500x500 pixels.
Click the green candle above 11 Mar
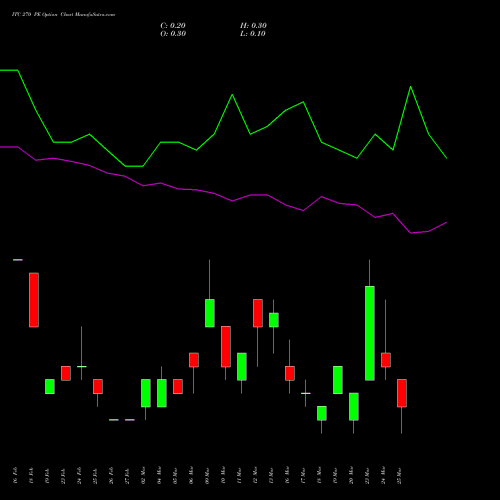[242, 367]
